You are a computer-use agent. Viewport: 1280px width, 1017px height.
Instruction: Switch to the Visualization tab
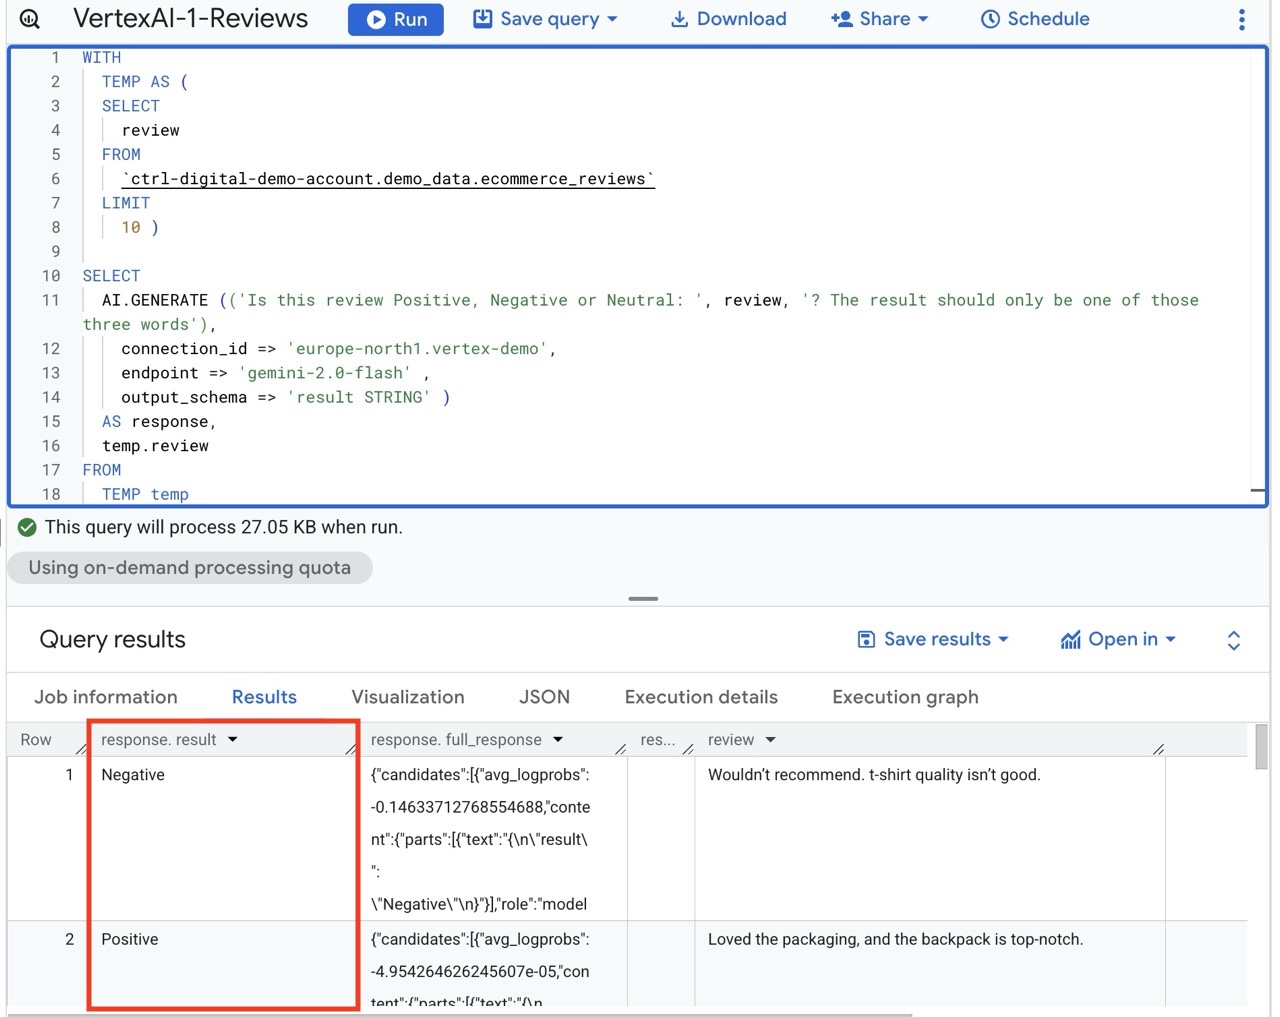408,697
